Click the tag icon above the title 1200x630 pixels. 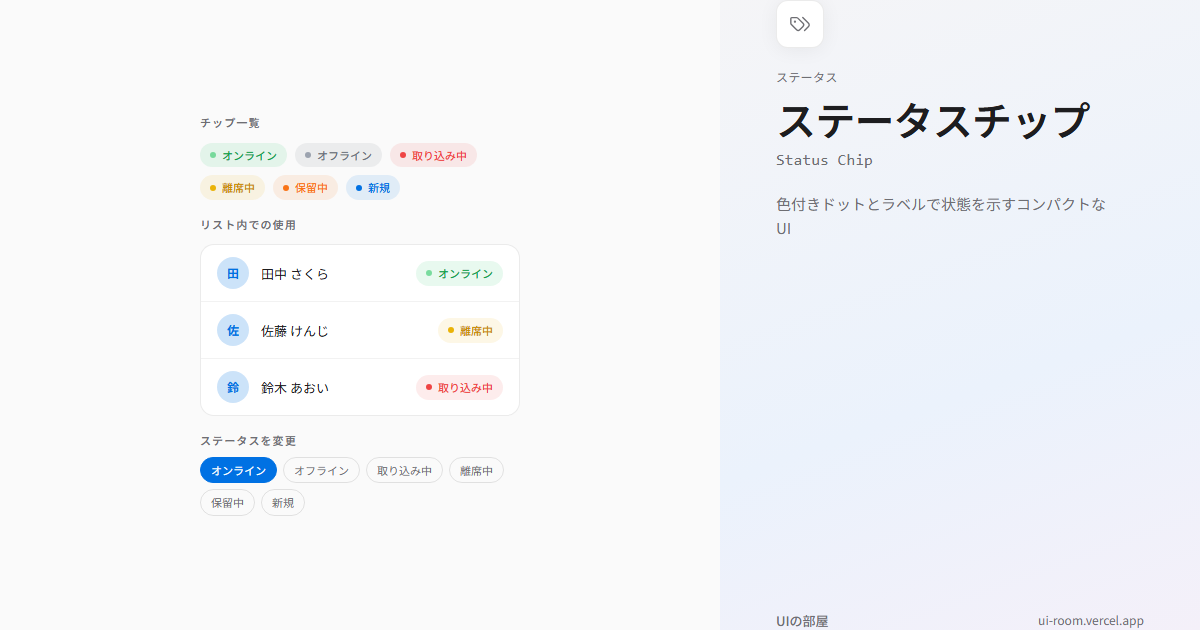point(800,24)
